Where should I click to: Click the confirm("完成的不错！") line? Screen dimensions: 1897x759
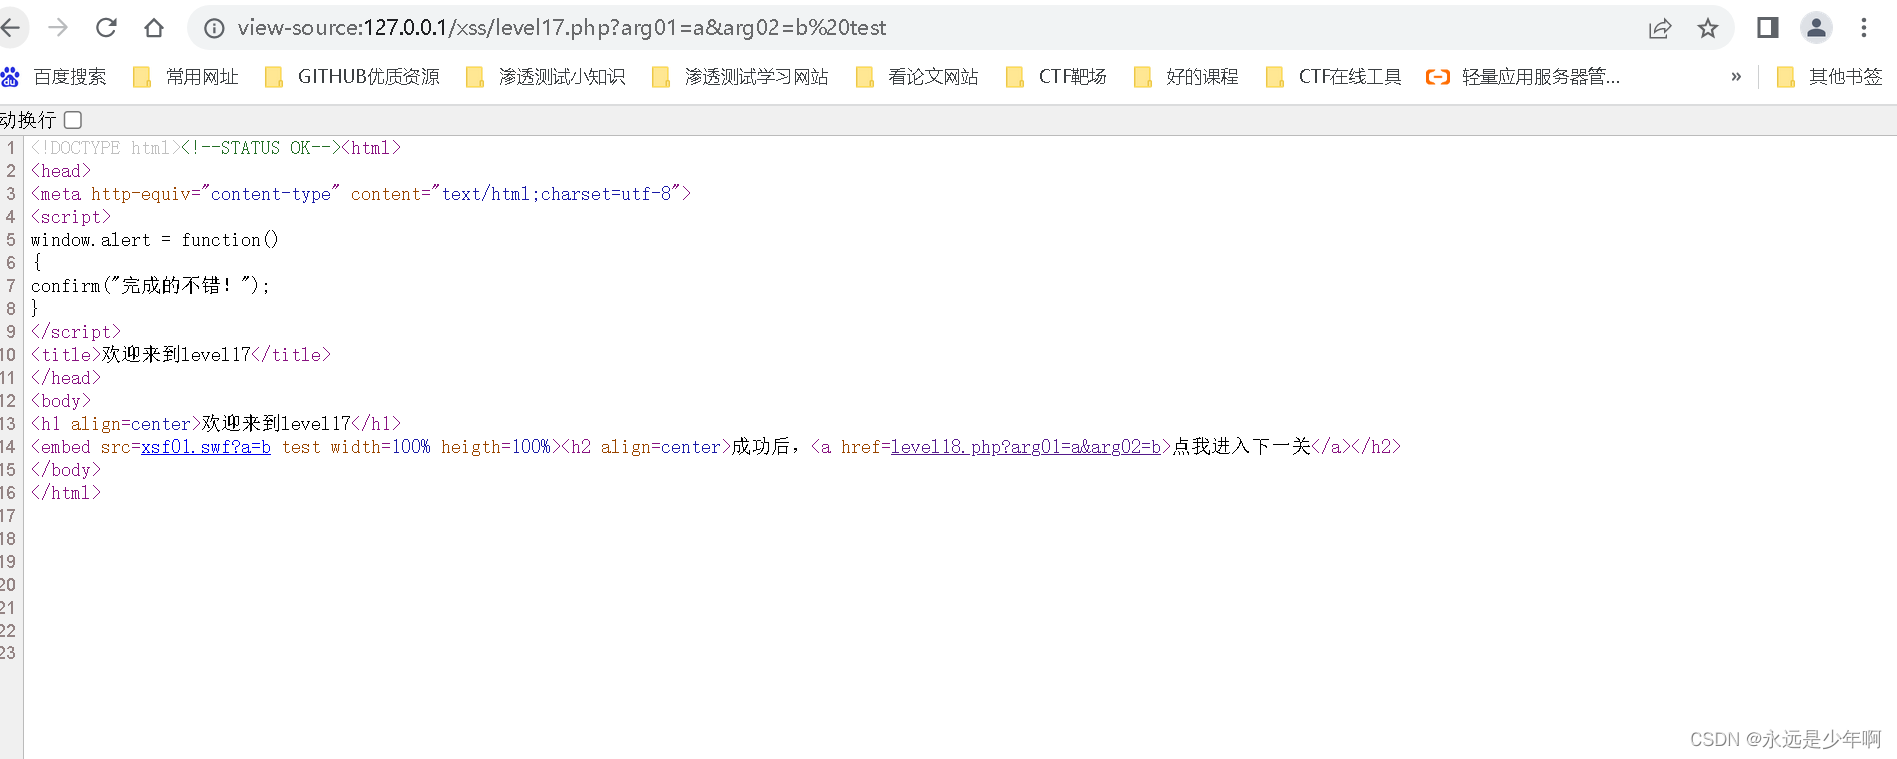(151, 286)
